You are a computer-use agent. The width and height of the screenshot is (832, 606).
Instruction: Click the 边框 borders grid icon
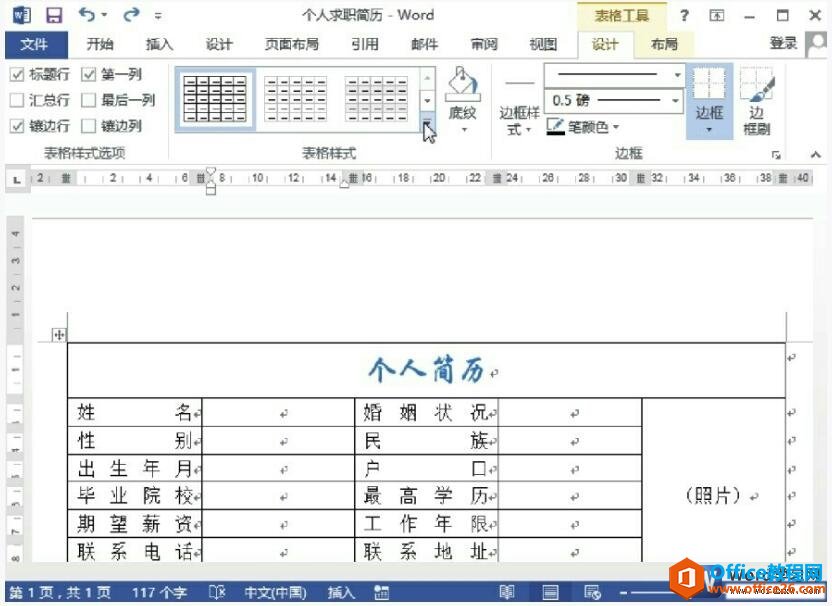coord(709,84)
